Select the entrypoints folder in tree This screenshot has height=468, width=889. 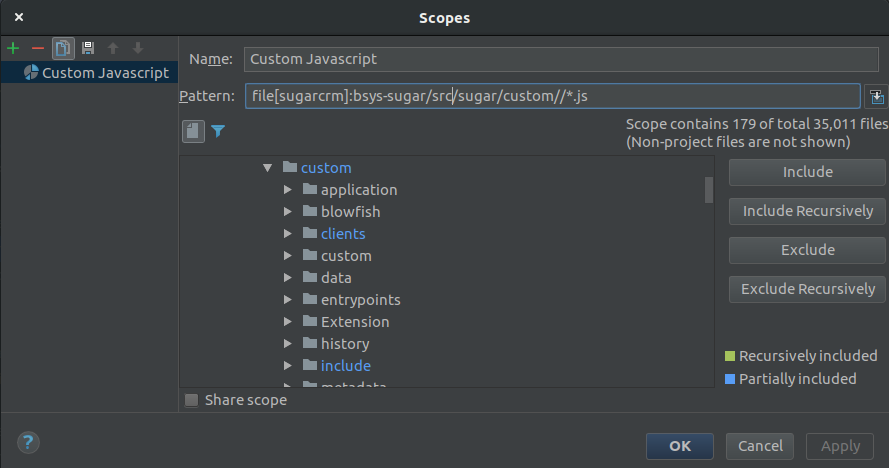[360, 300]
